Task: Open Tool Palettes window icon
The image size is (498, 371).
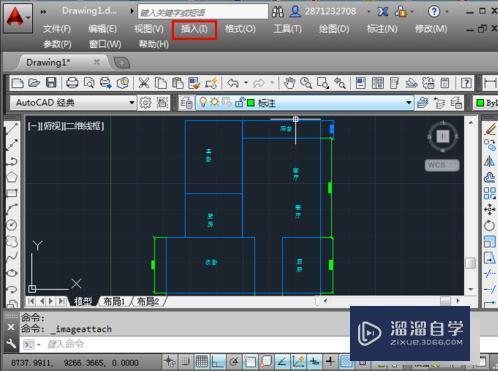Action: (x=394, y=83)
